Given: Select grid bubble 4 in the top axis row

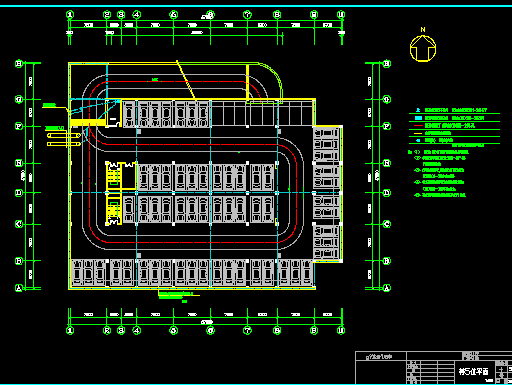Looking at the screenshot, I should tap(137, 15).
